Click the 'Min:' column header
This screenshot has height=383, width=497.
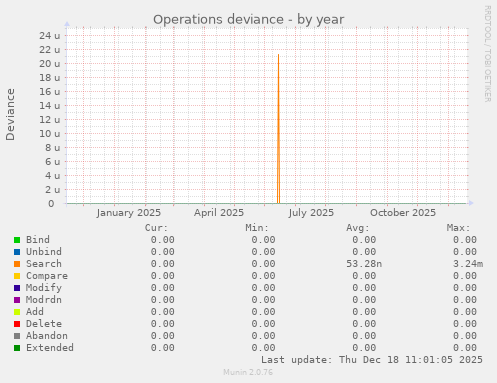click(x=257, y=228)
